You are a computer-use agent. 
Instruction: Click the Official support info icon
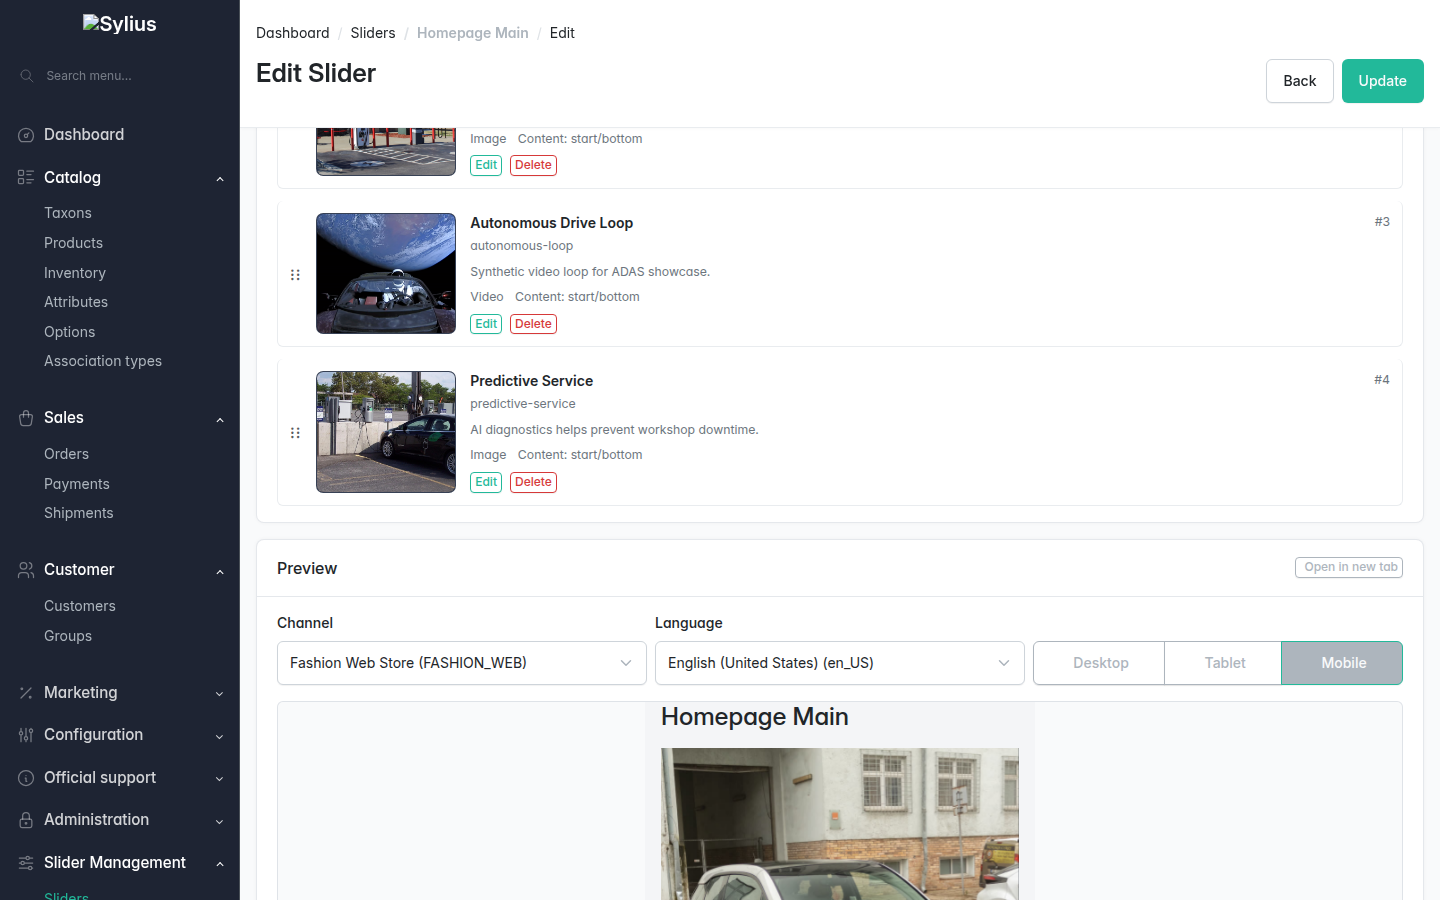pyautogui.click(x=26, y=778)
